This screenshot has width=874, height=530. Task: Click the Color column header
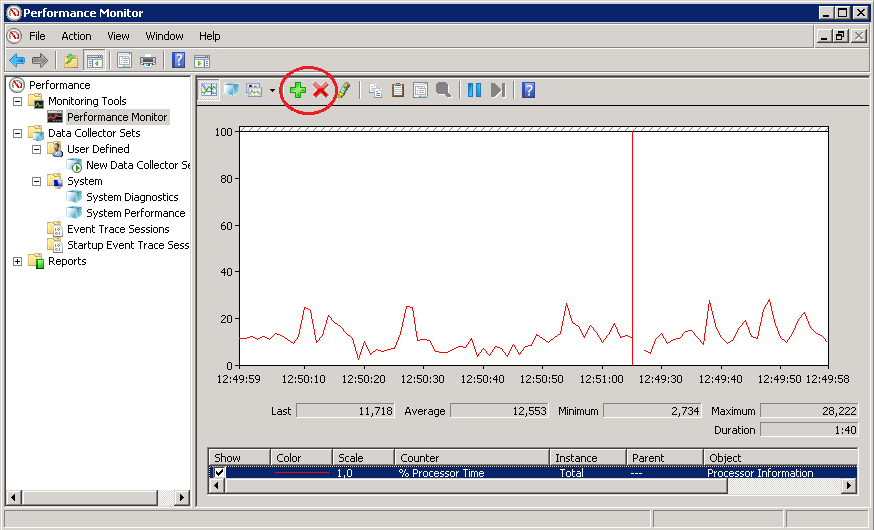[x=302, y=458]
